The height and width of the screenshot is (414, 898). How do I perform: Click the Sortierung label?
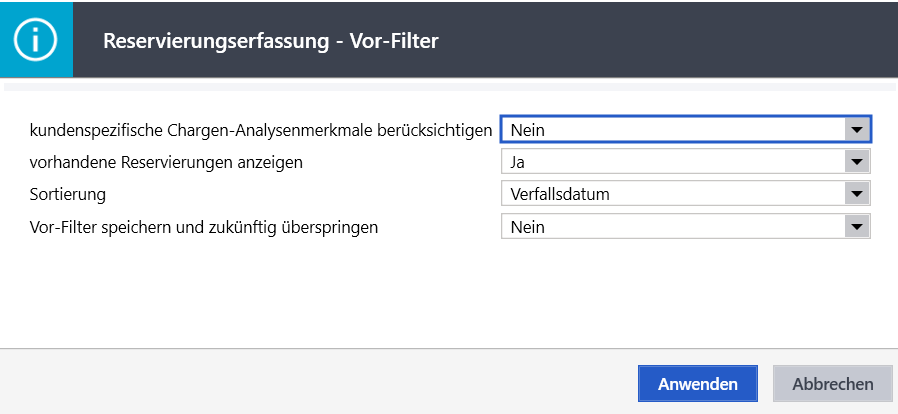68,194
